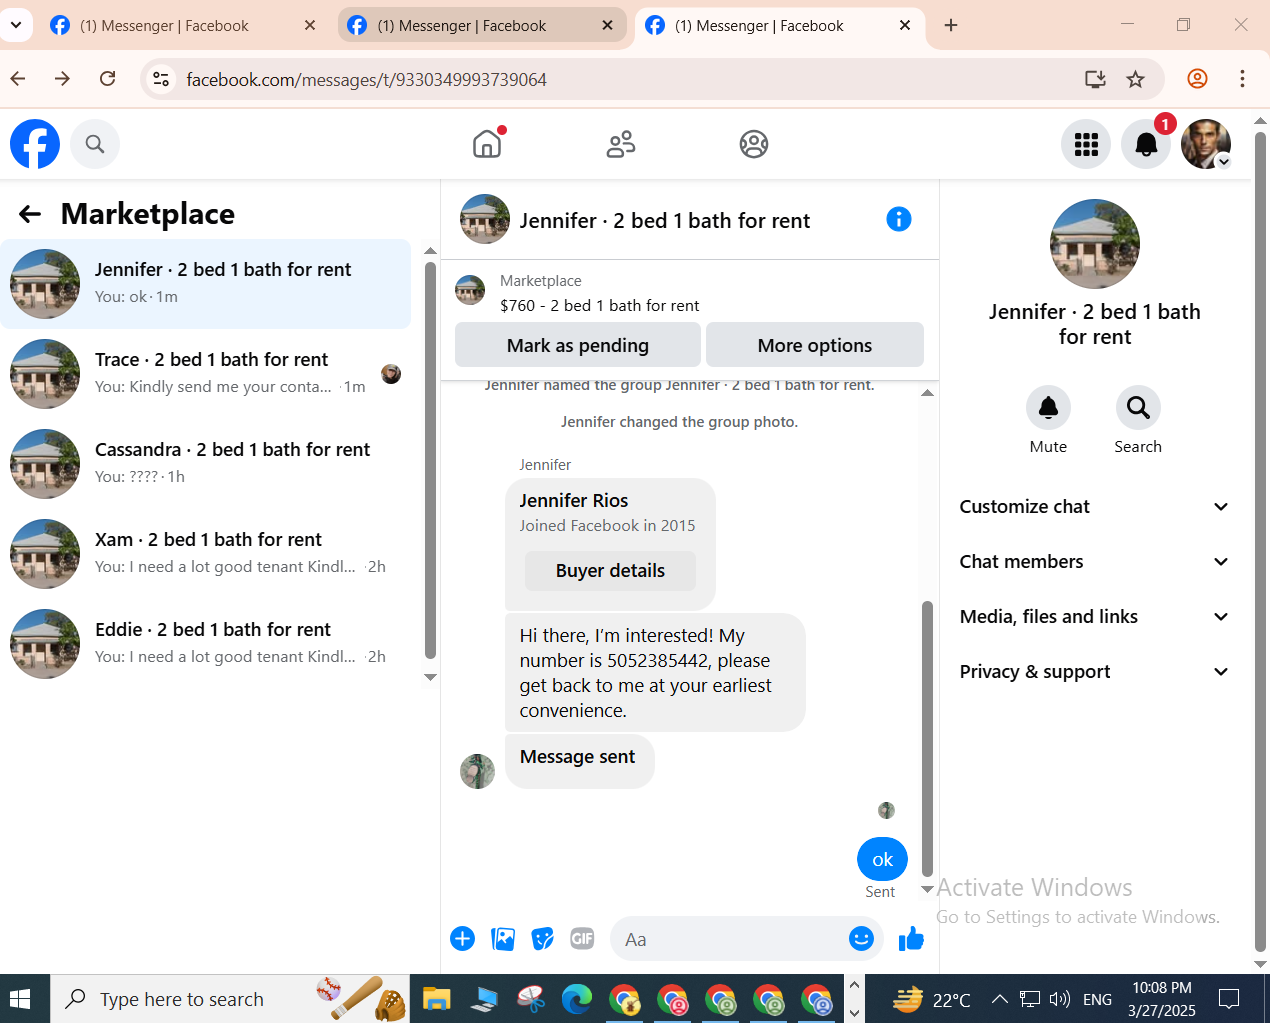Click More options button

tap(814, 345)
